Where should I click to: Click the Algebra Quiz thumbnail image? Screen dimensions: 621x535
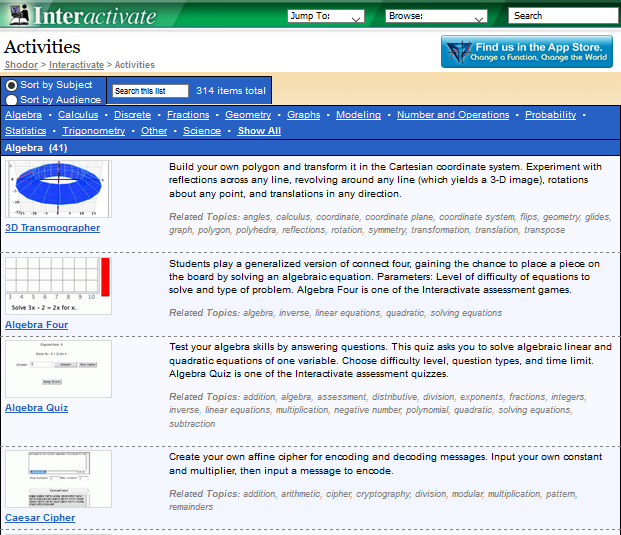[x=59, y=369]
